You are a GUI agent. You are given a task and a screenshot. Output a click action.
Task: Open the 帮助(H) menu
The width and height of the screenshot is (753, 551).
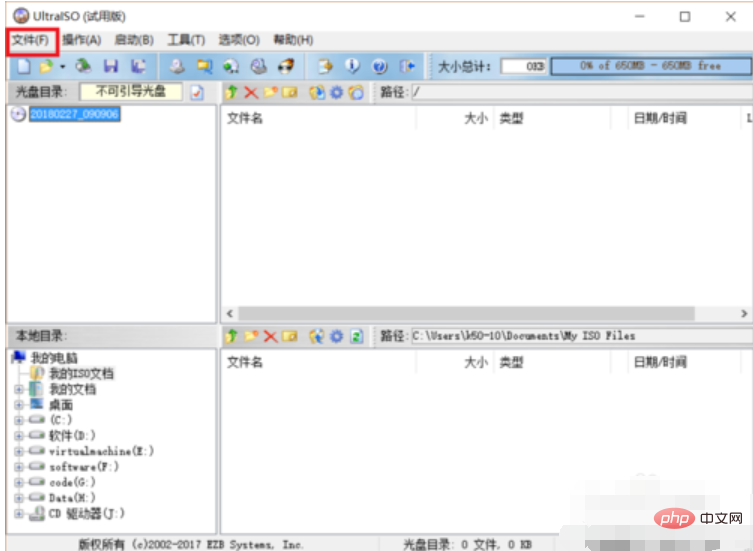click(x=293, y=40)
